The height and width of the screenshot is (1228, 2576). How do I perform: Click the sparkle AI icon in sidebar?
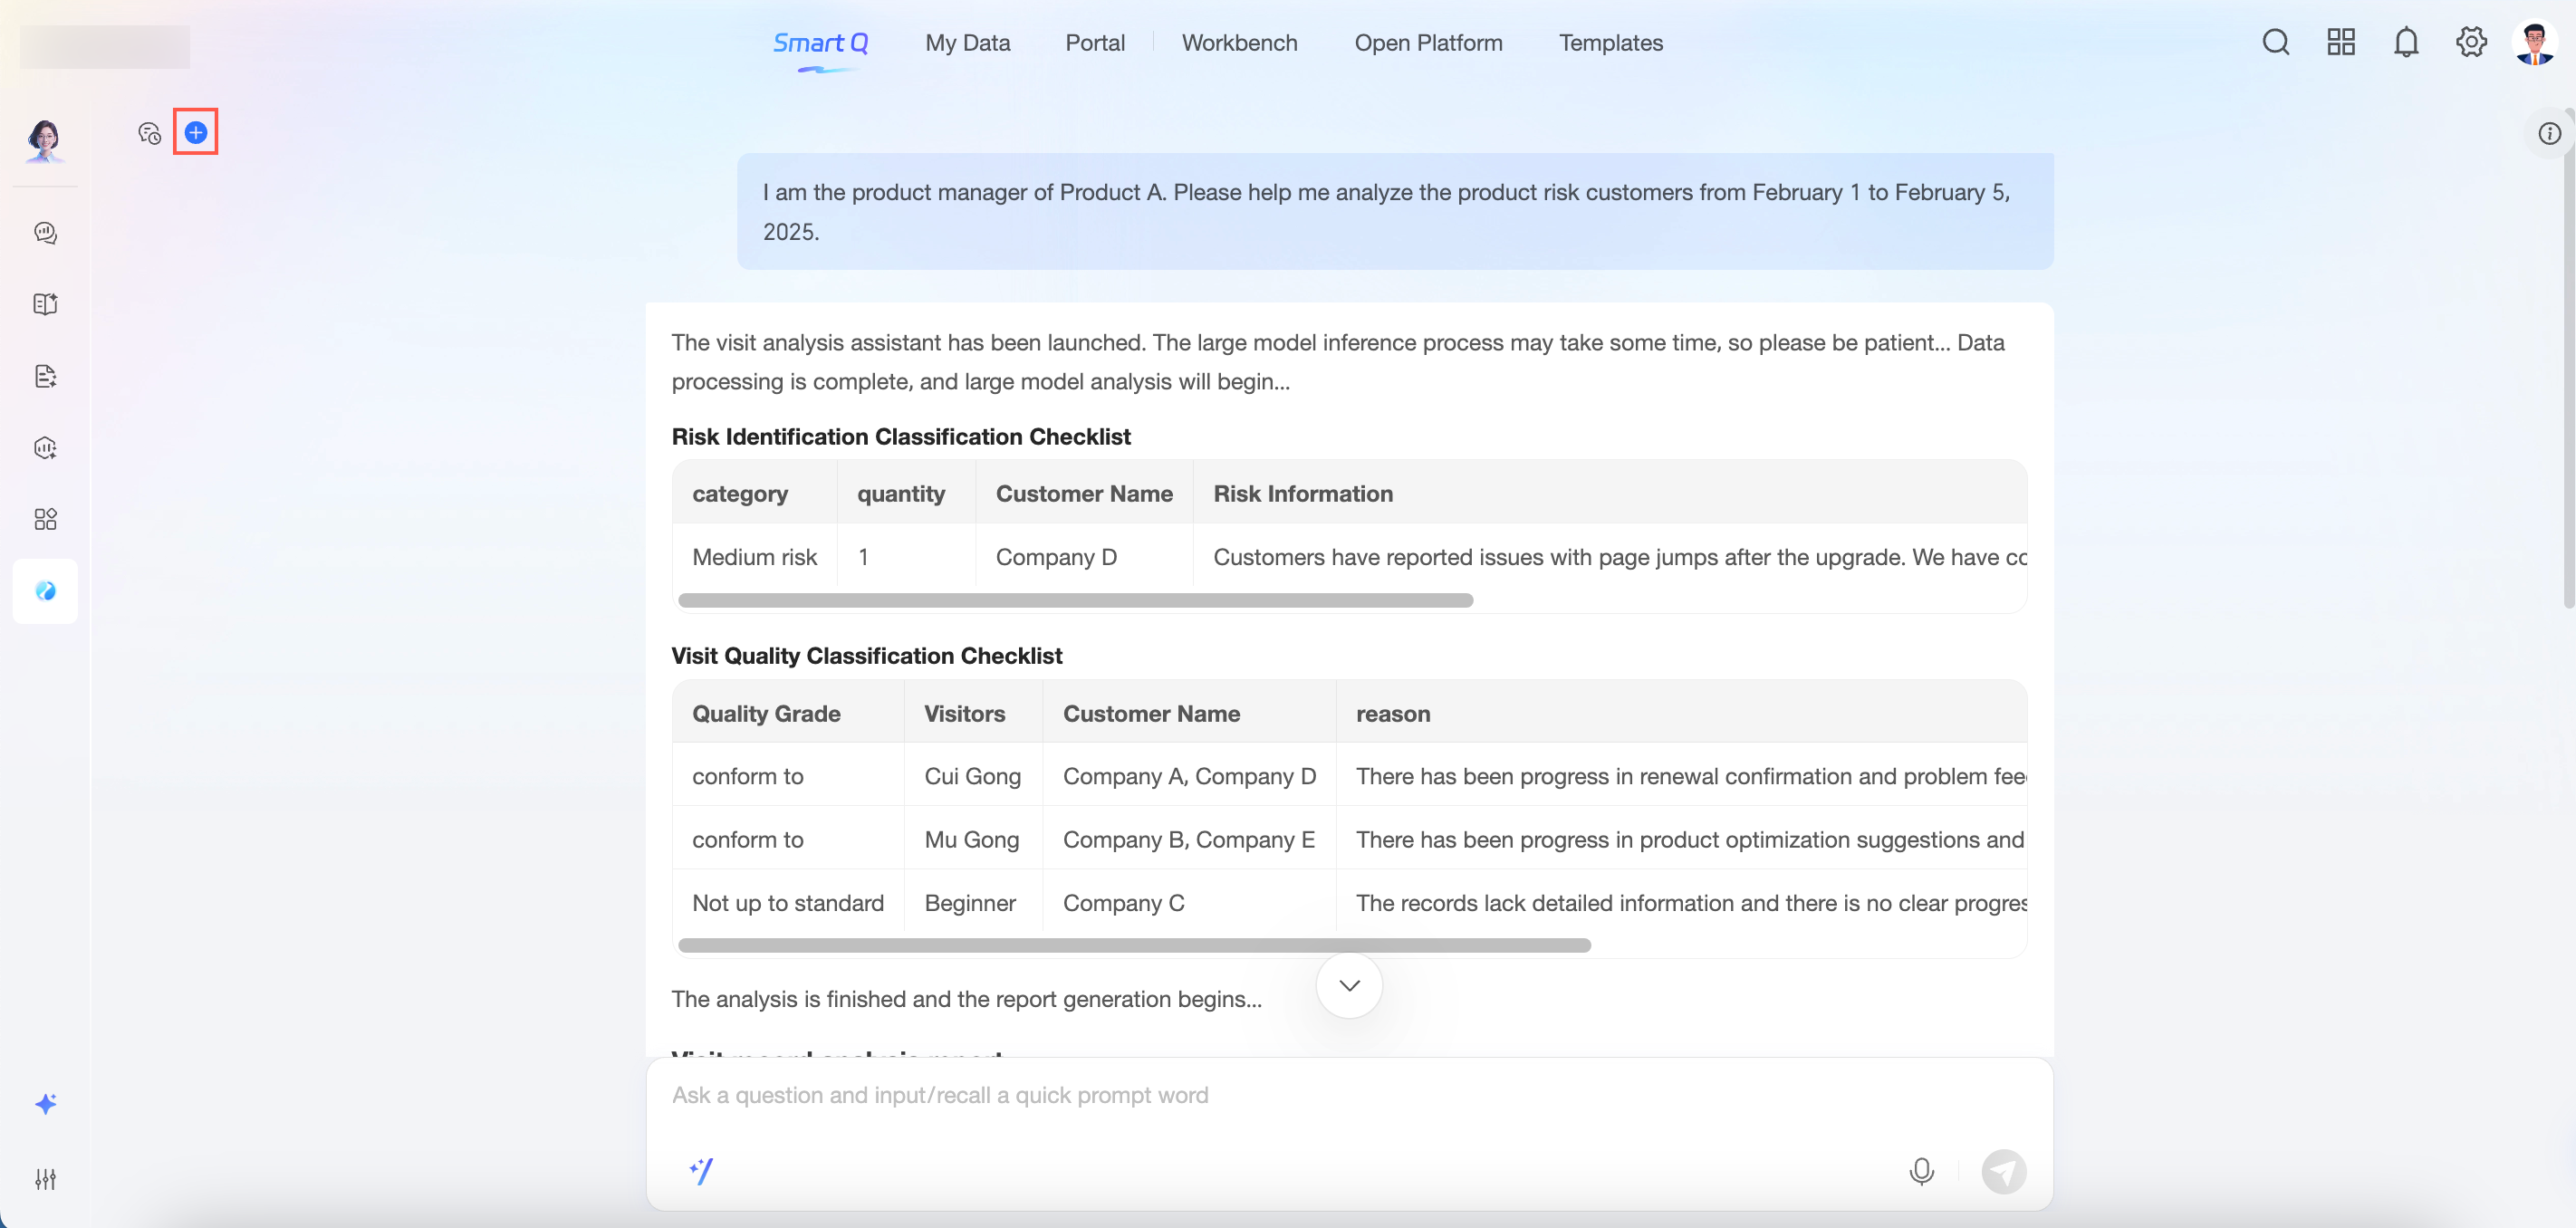(45, 1104)
